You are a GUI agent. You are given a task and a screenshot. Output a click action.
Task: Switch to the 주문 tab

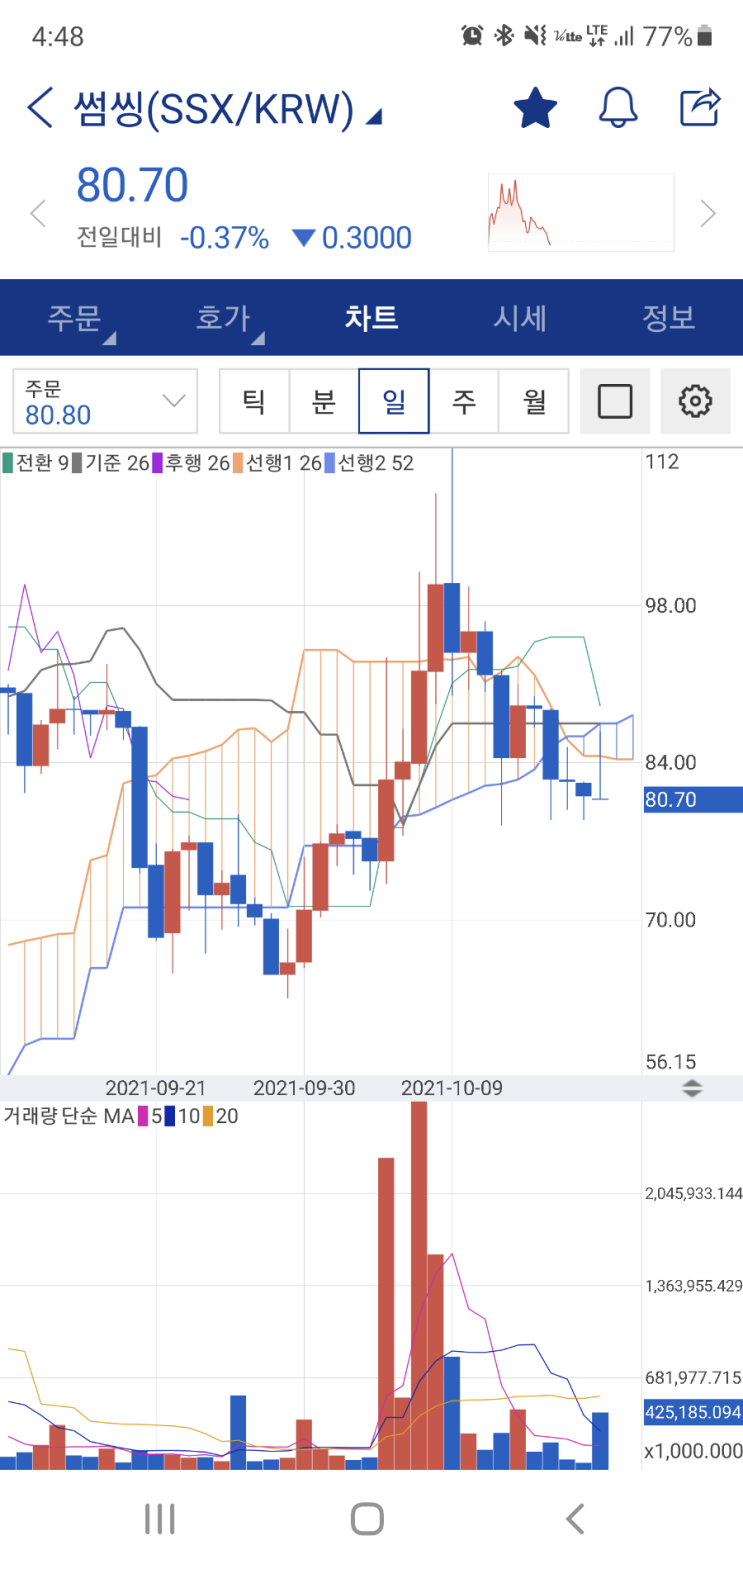75,318
